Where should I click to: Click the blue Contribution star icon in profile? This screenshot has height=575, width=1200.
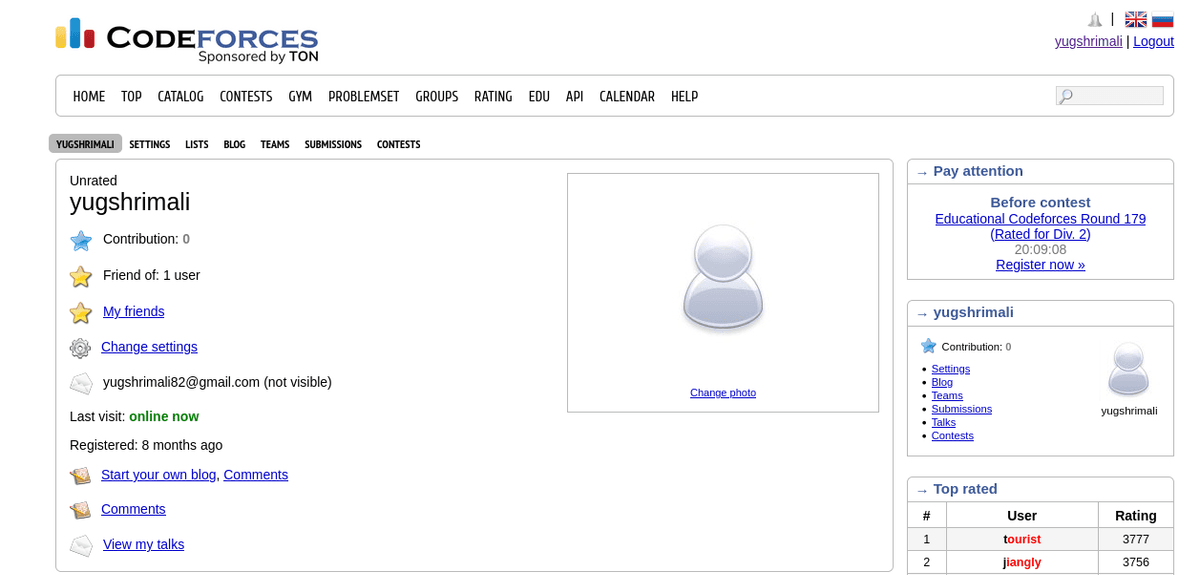[81, 240]
